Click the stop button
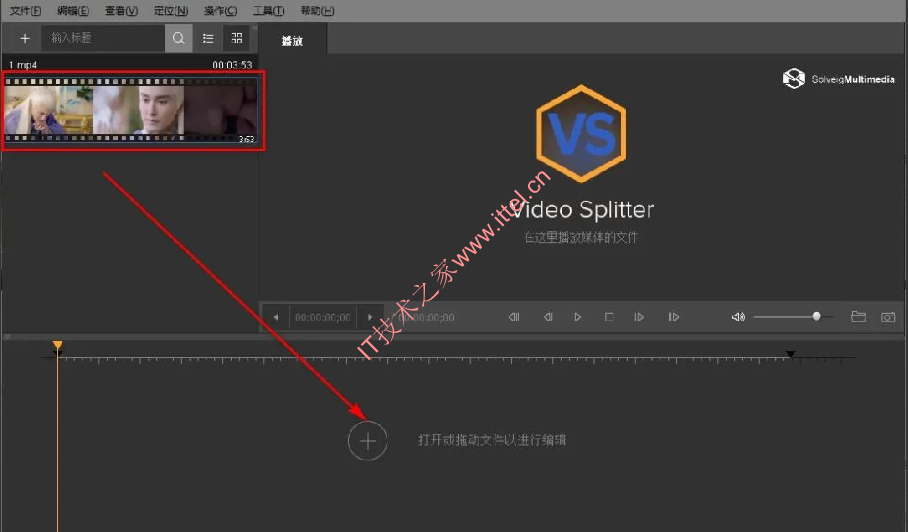908x532 pixels. pyautogui.click(x=609, y=317)
